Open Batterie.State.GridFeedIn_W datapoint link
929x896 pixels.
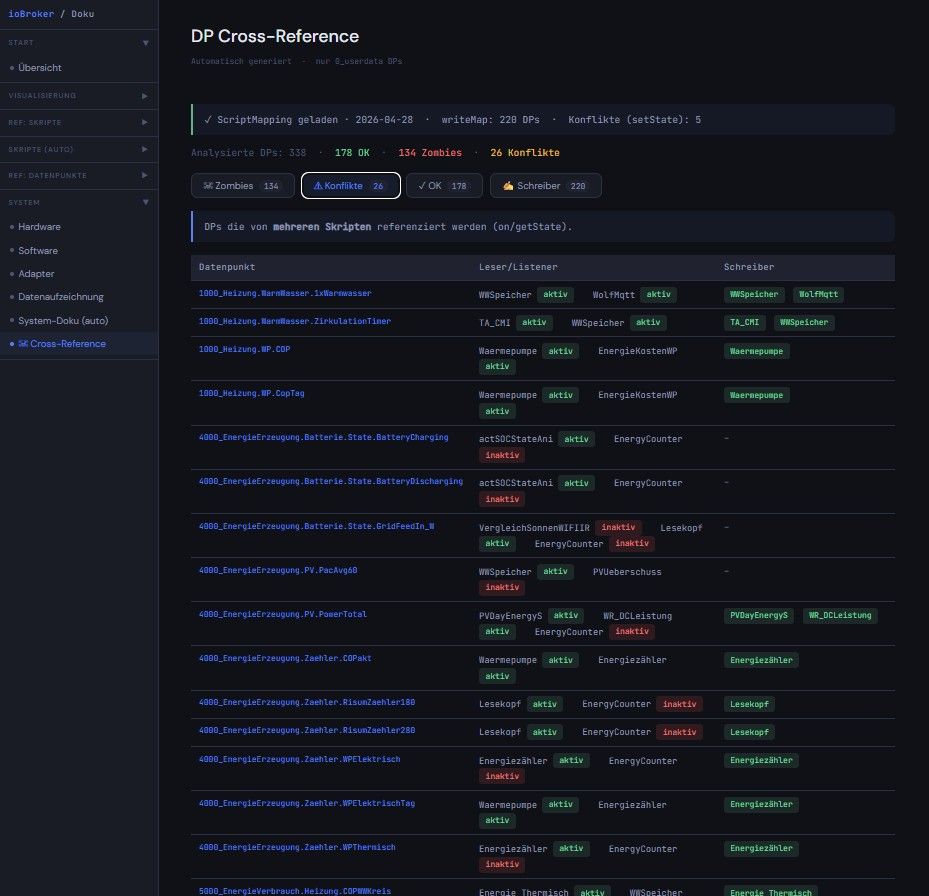316,526
